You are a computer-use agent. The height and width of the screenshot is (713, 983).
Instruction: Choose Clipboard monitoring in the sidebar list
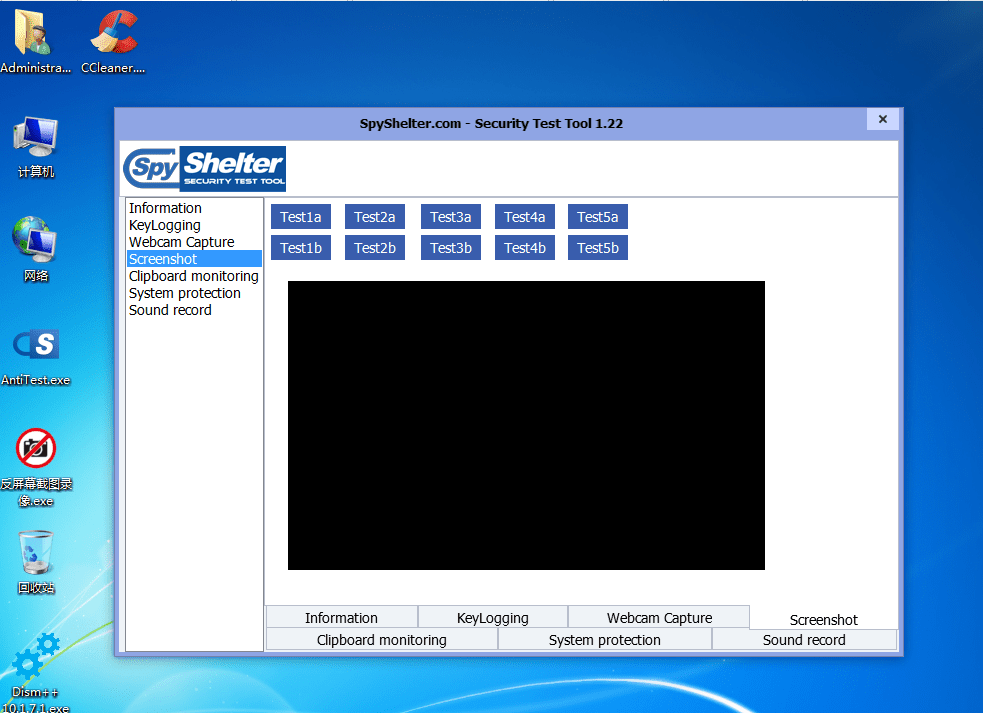(193, 276)
